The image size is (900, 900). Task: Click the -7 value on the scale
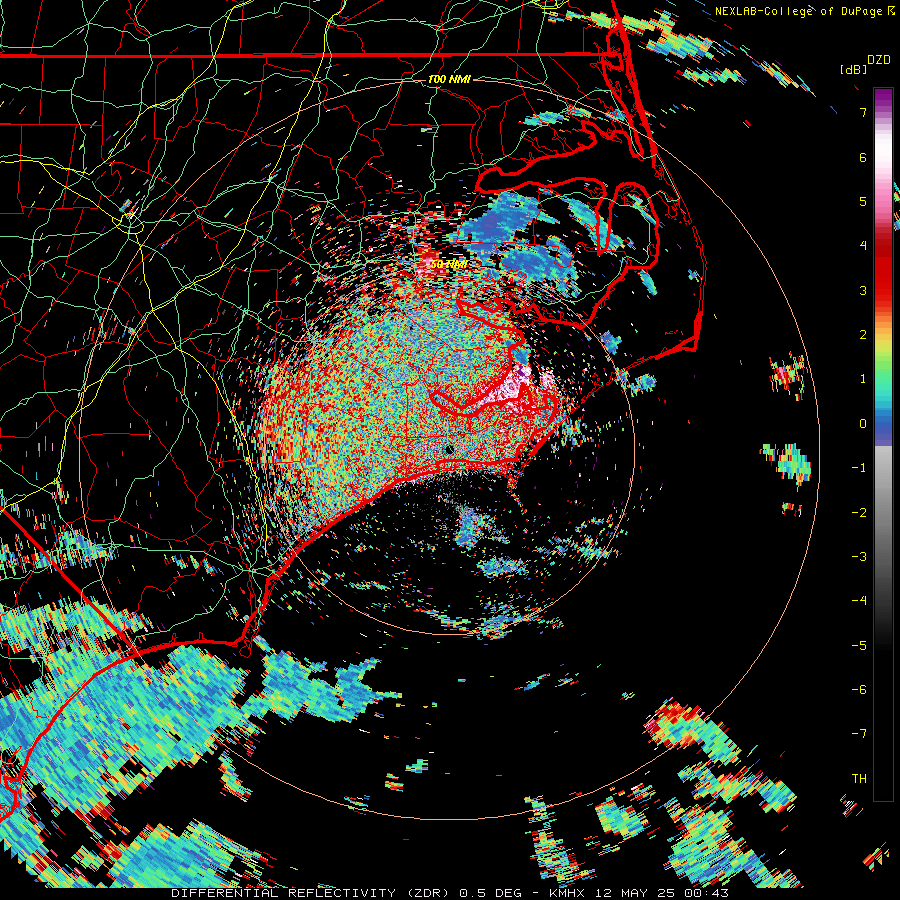point(859,734)
